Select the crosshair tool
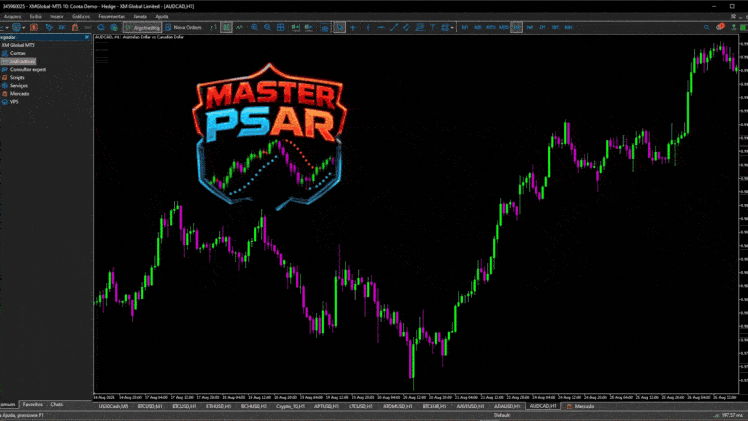Viewport: 748px width, 421px height. pyautogui.click(x=353, y=27)
